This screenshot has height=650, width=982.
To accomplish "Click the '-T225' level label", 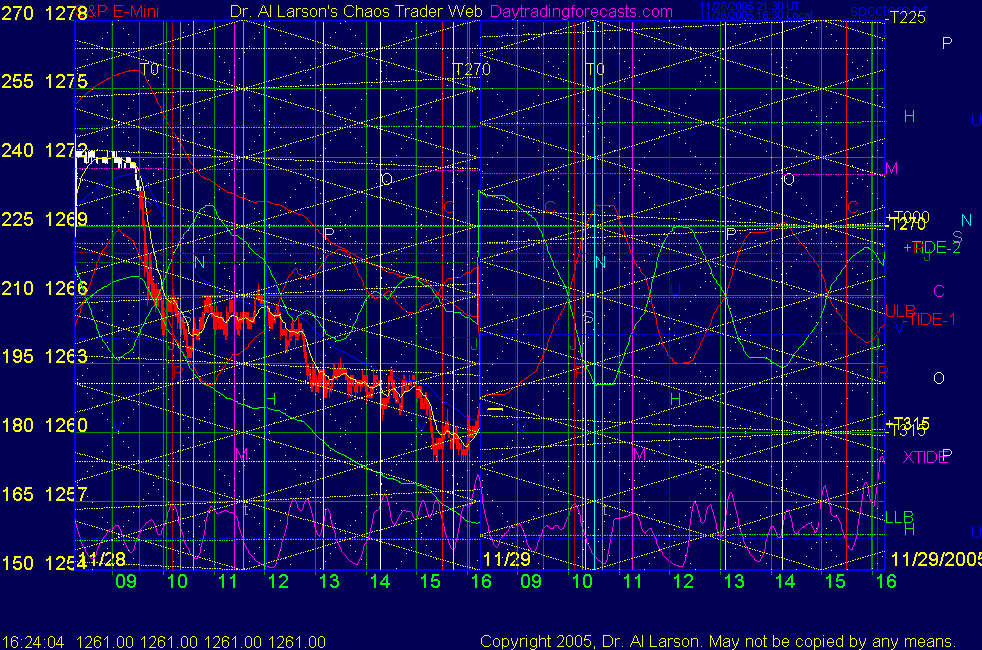I will pos(905,18).
